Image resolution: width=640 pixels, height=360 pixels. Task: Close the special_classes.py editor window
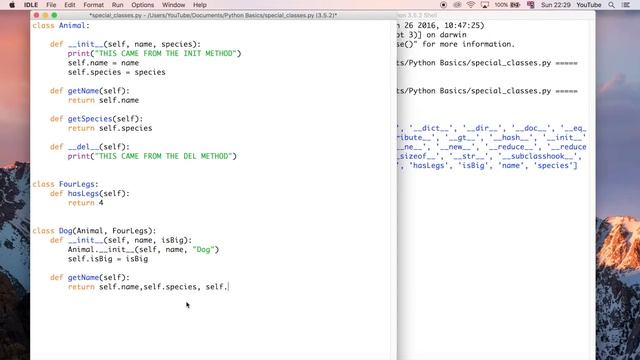click(x=36, y=15)
